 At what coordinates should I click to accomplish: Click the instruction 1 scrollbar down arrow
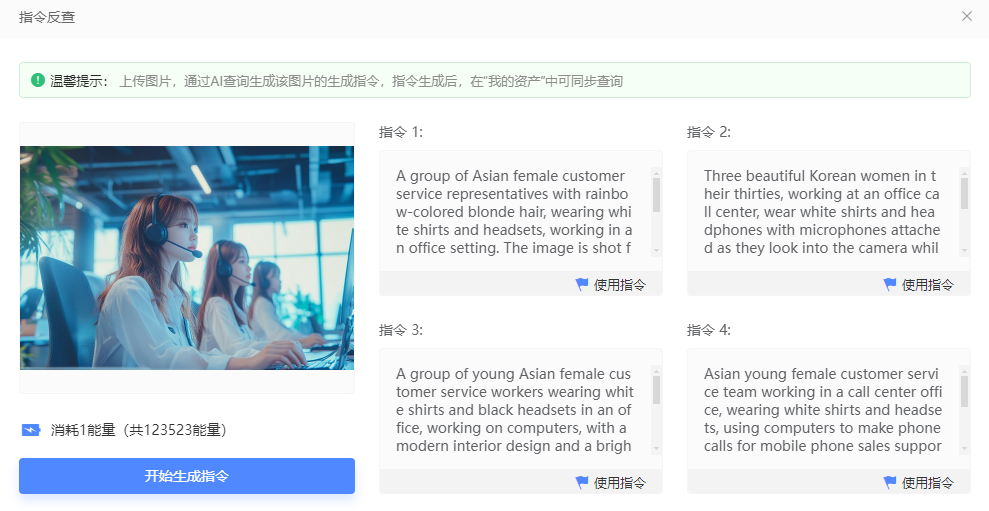tap(656, 251)
